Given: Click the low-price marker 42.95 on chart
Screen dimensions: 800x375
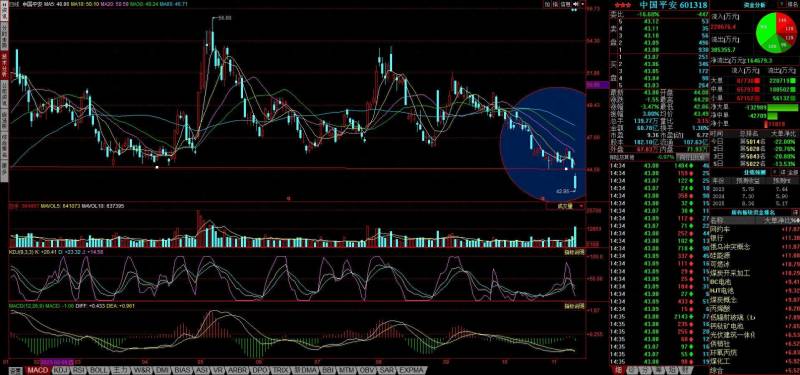Looking at the screenshot, I should coord(562,191).
